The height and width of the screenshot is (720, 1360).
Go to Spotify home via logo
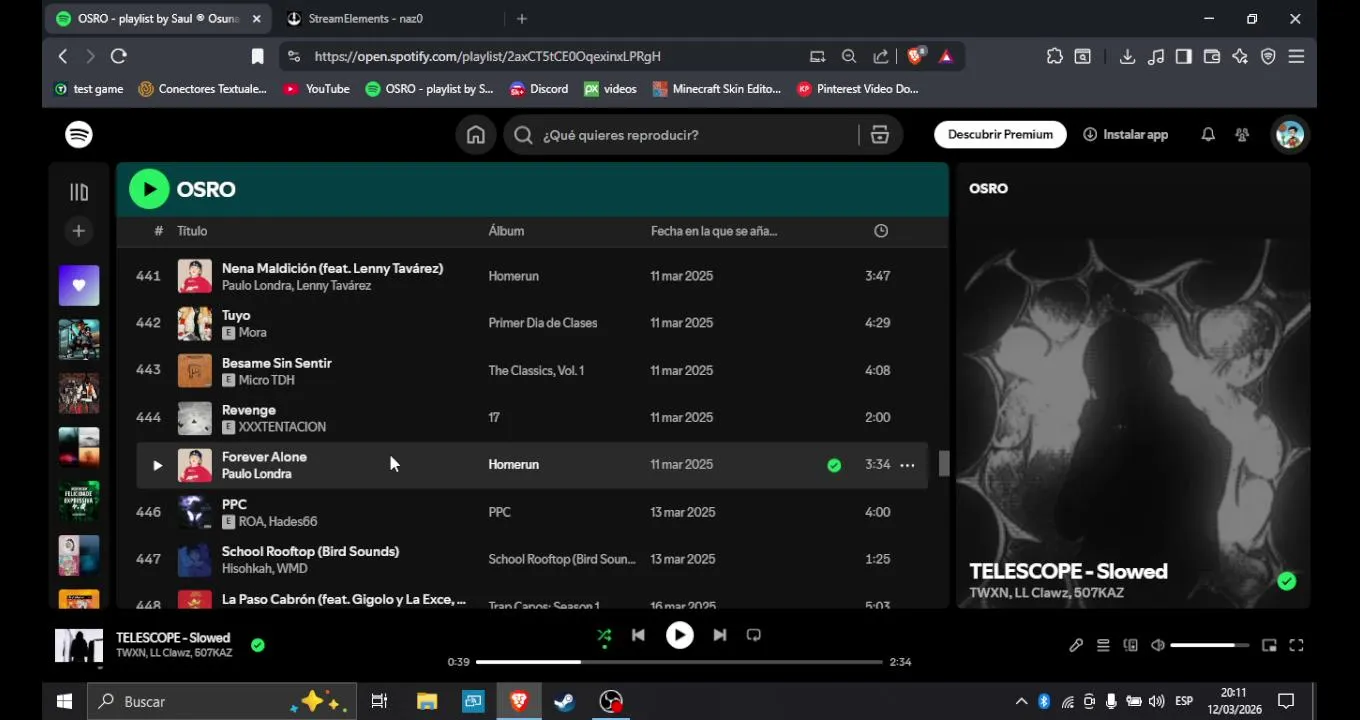[x=79, y=134]
